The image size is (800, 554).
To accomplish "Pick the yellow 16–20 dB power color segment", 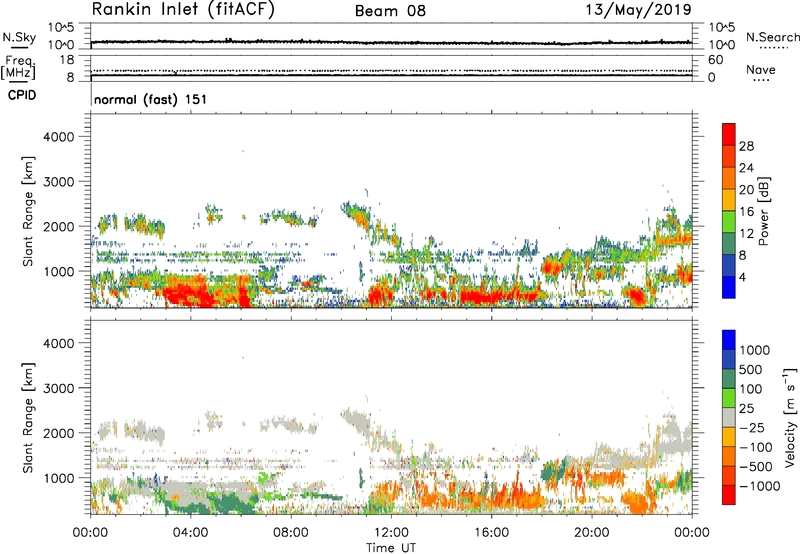I will (x=729, y=200).
